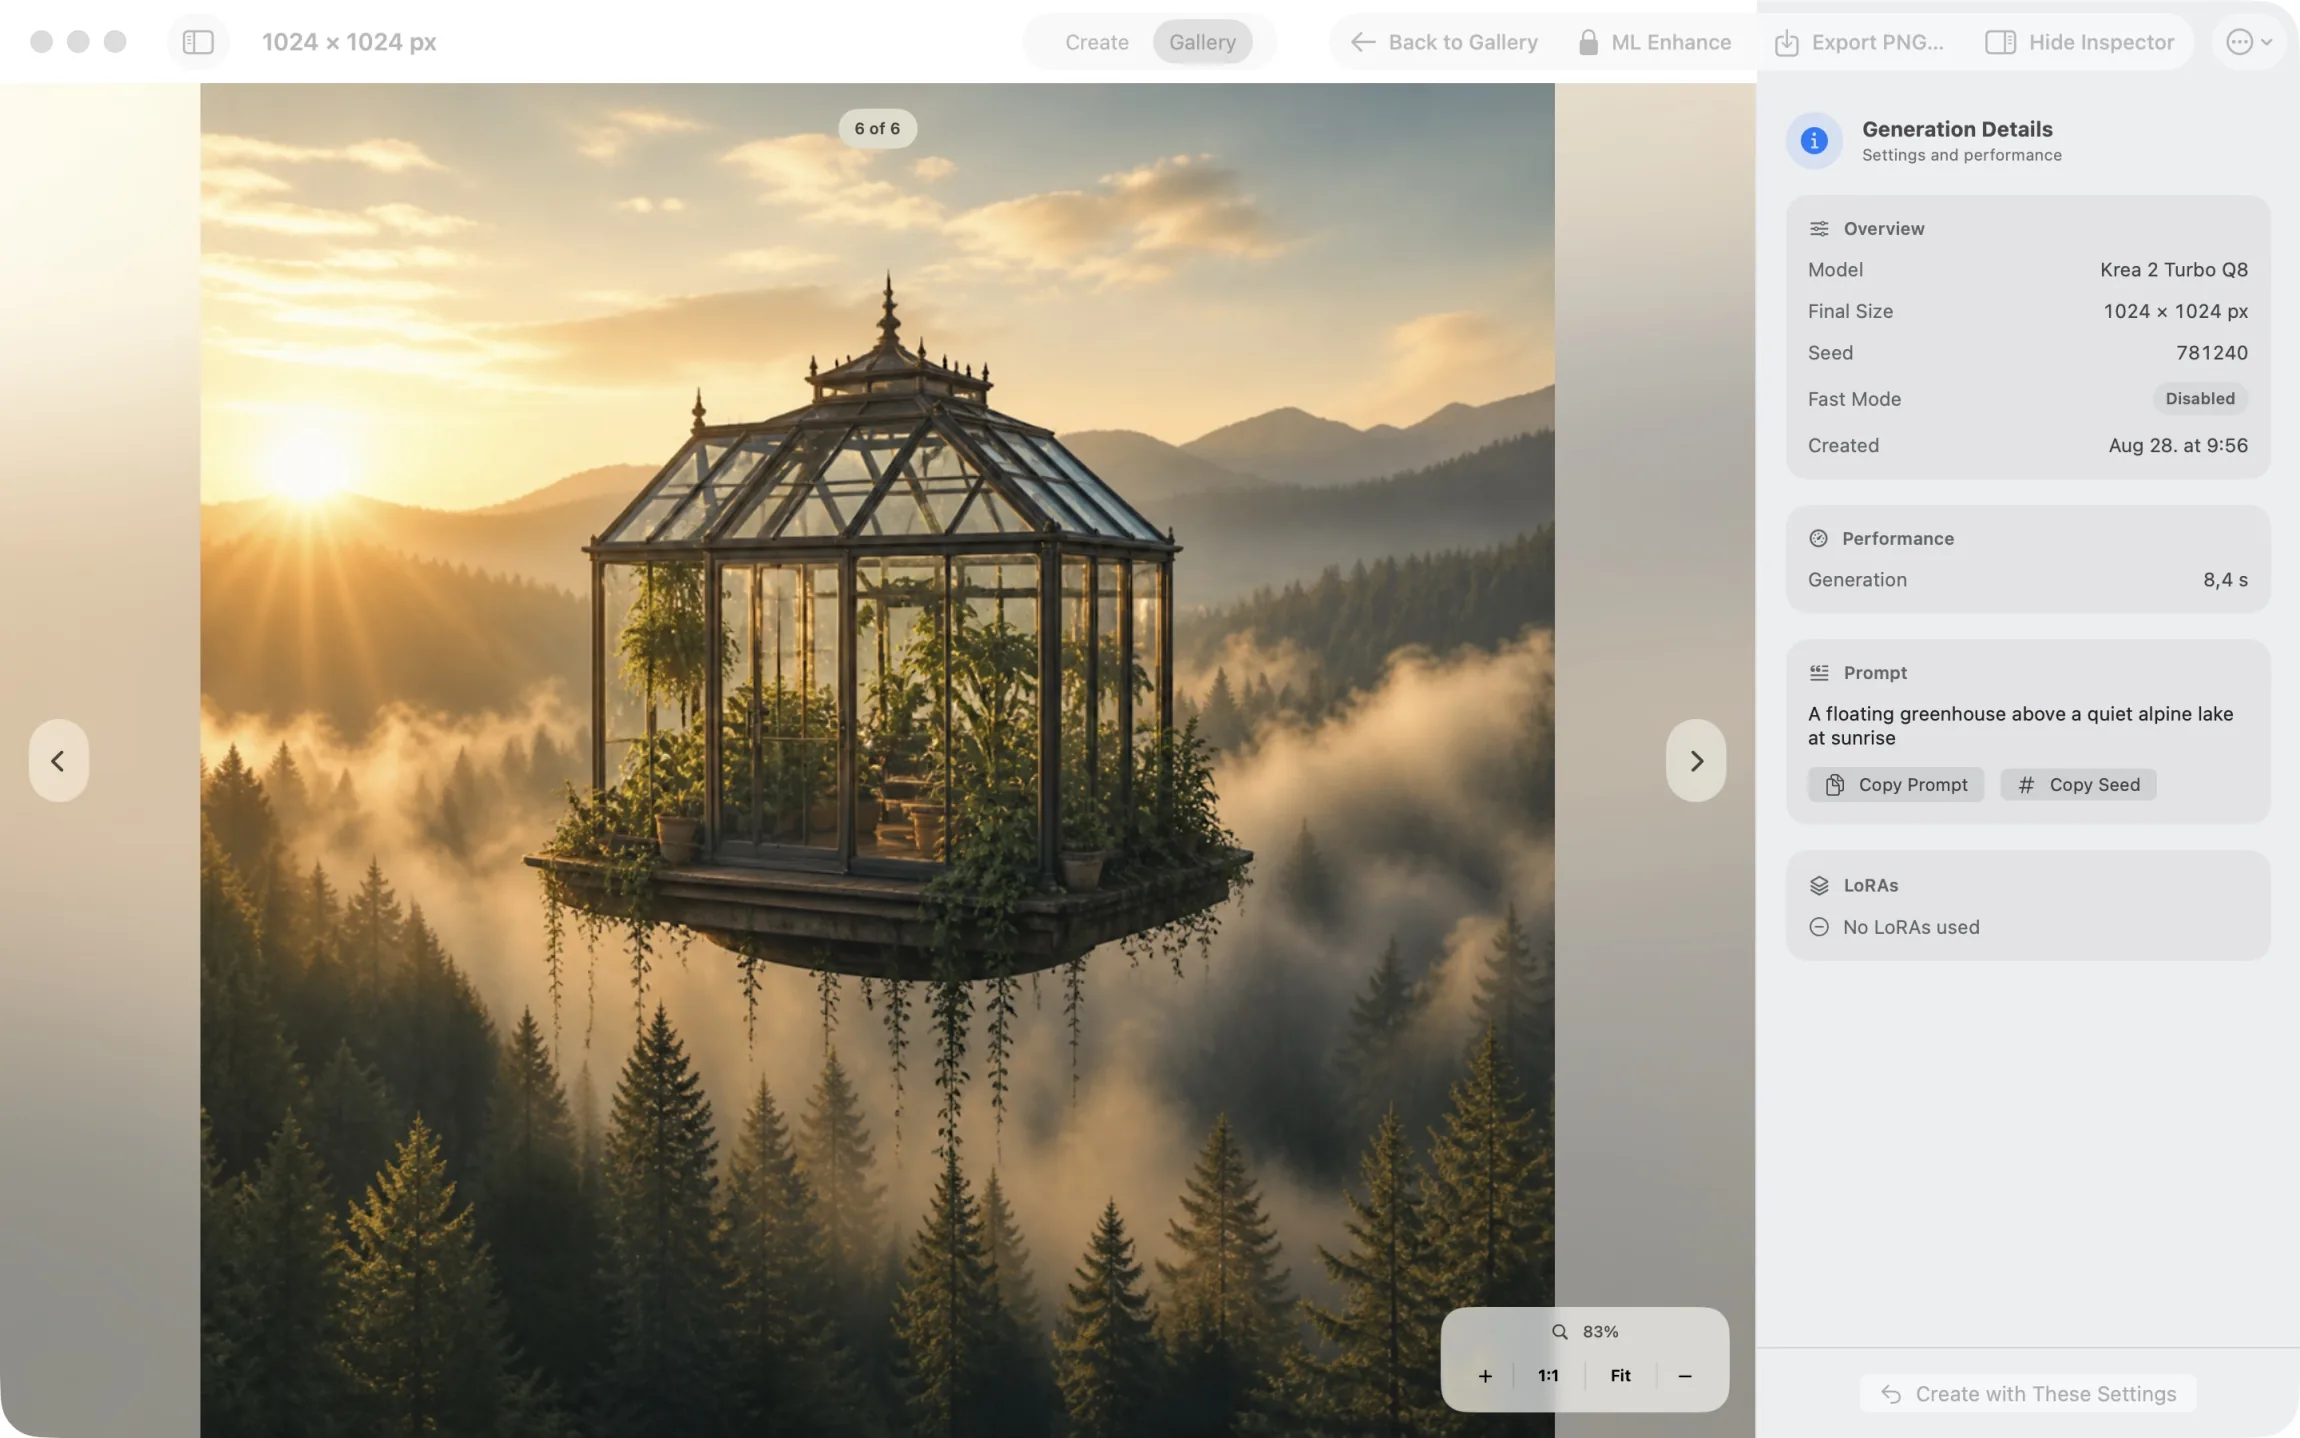Fit the image to the window
Image resolution: width=2300 pixels, height=1438 pixels.
pos(1620,1376)
